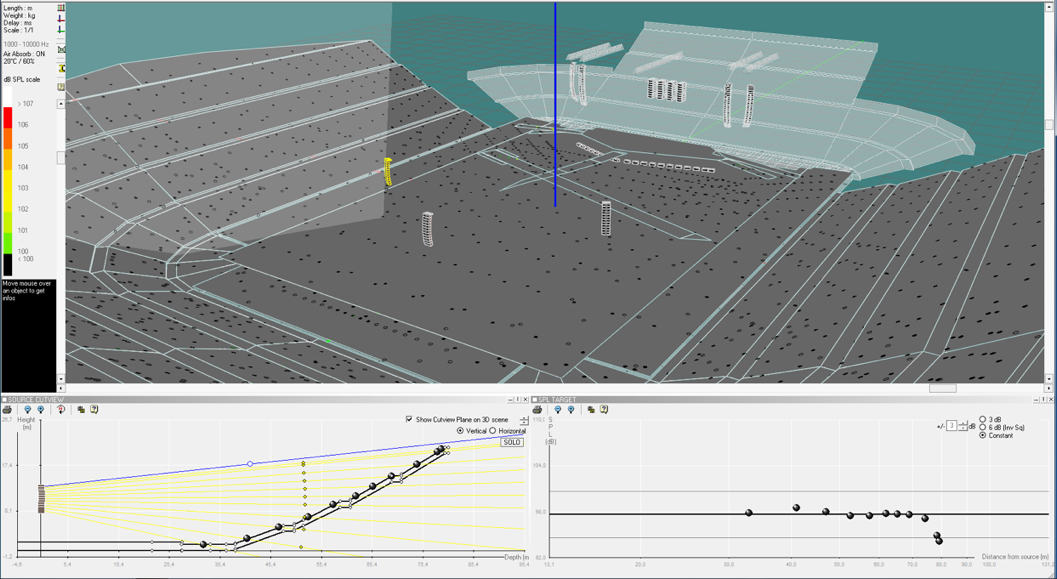
Task: Click the black <100 dB color swatch
Action: pos(7,265)
